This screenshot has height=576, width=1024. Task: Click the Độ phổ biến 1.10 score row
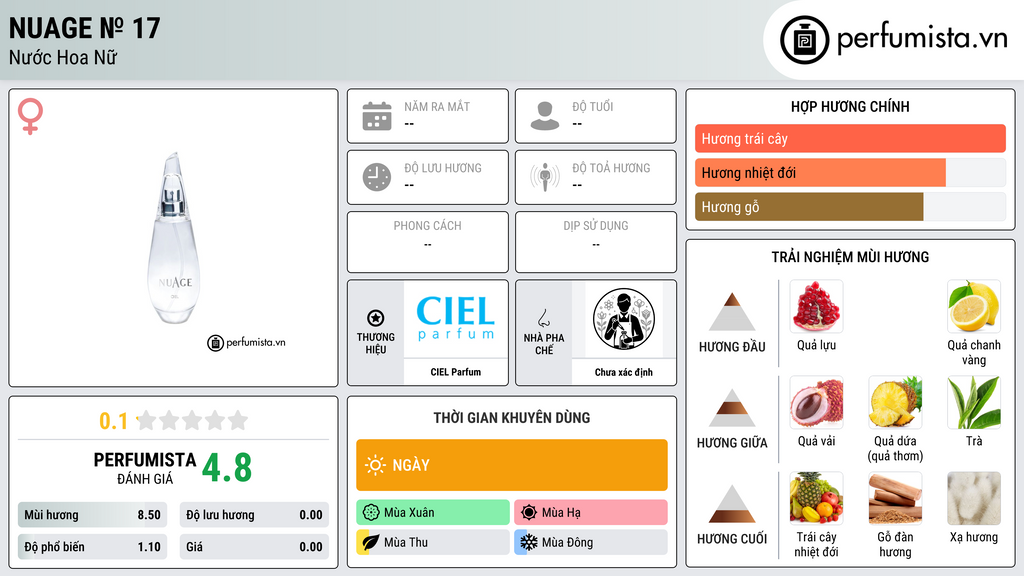(93, 547)
